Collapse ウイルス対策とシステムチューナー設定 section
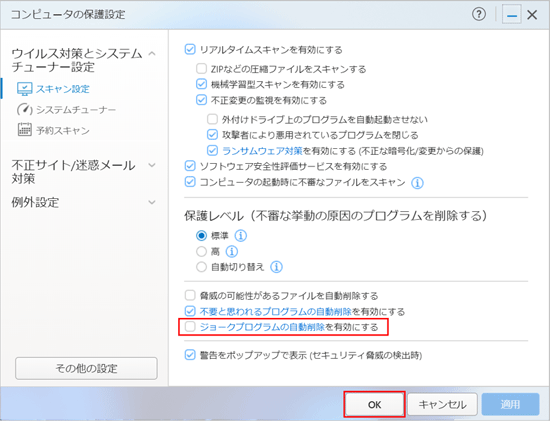This screenshot has width=550, height=421. tap(152, 54)
